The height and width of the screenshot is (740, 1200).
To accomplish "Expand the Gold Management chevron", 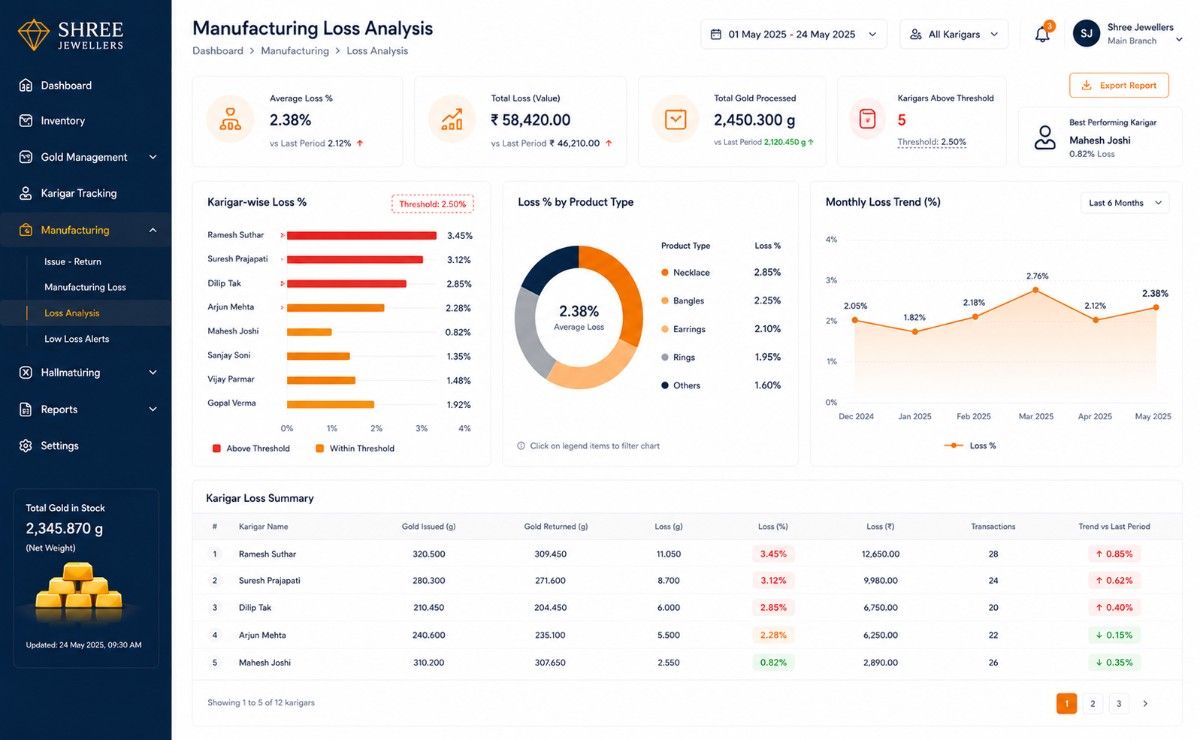I will [153, 157].
